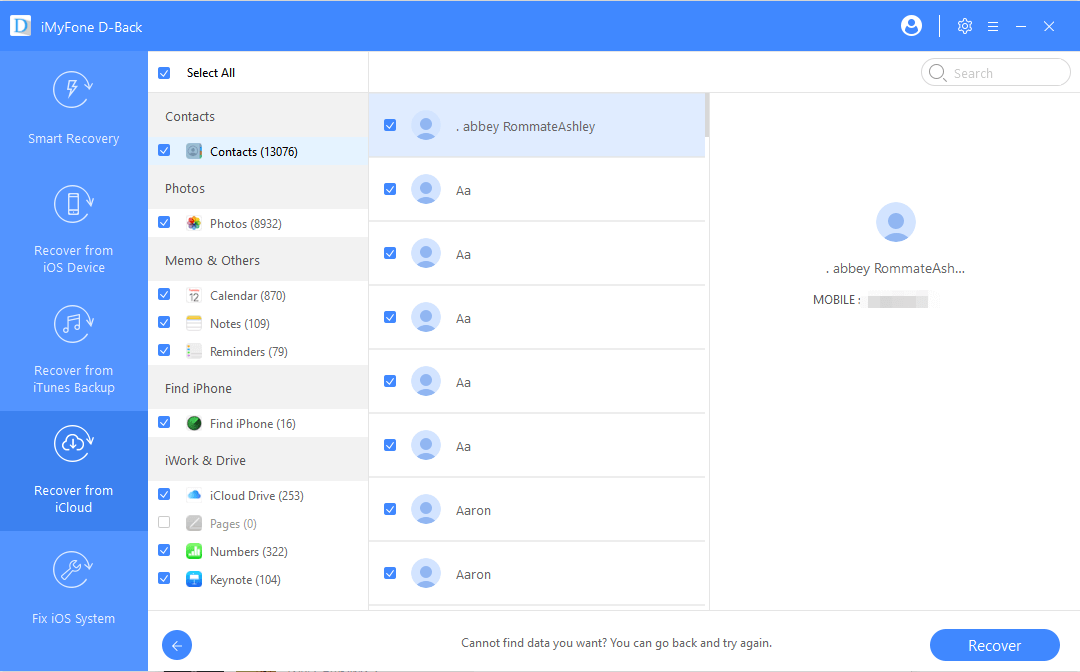Click avatar of . abbey RommateAshley contact row
This screenshot has height=672, width=1080.
click(426, 125)
